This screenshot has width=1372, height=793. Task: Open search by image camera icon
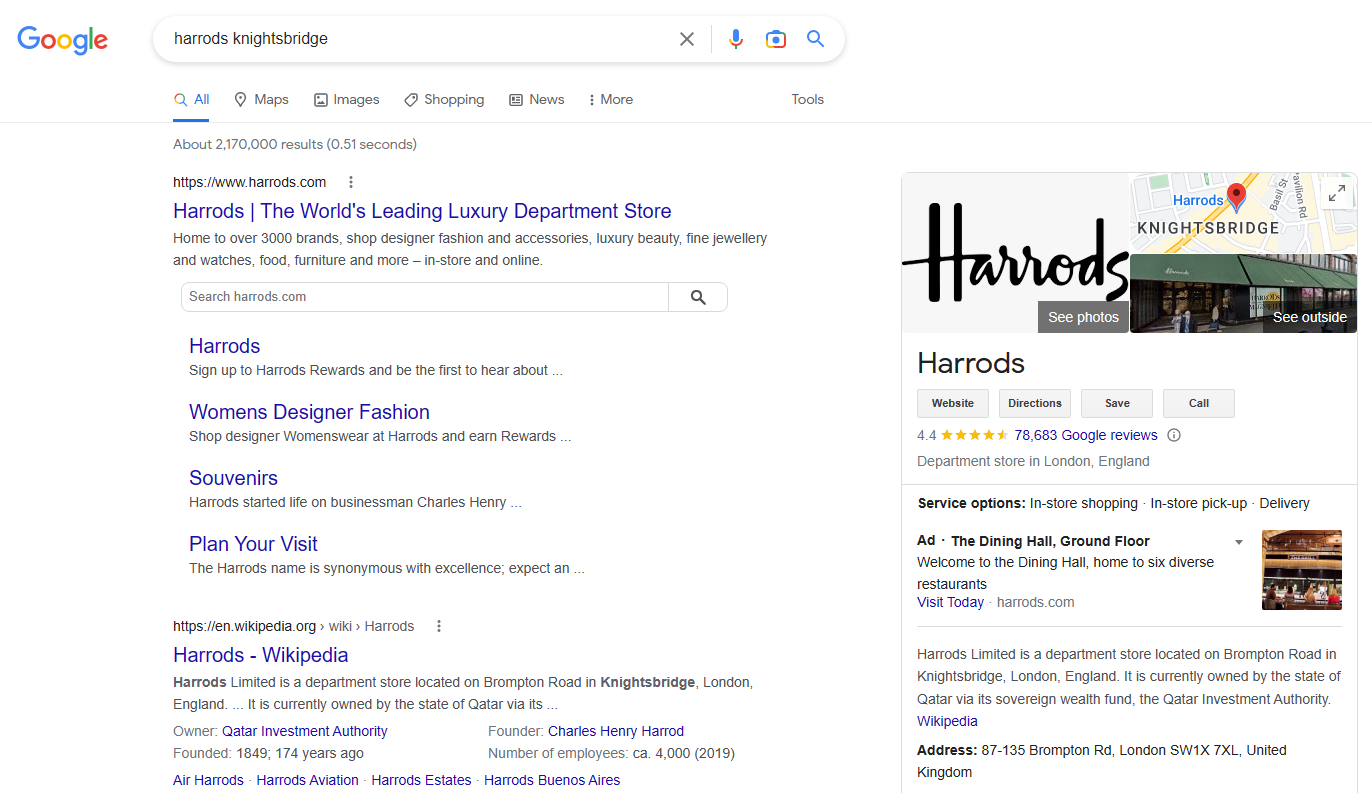point(776,39)
